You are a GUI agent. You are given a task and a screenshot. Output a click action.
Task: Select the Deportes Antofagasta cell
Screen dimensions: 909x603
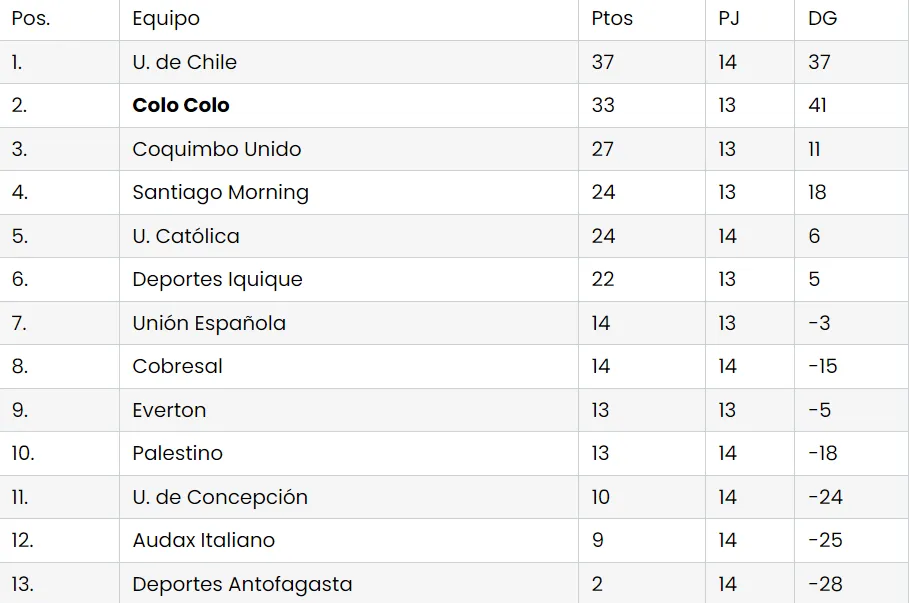pyautogui.click(x=242, y=584)
